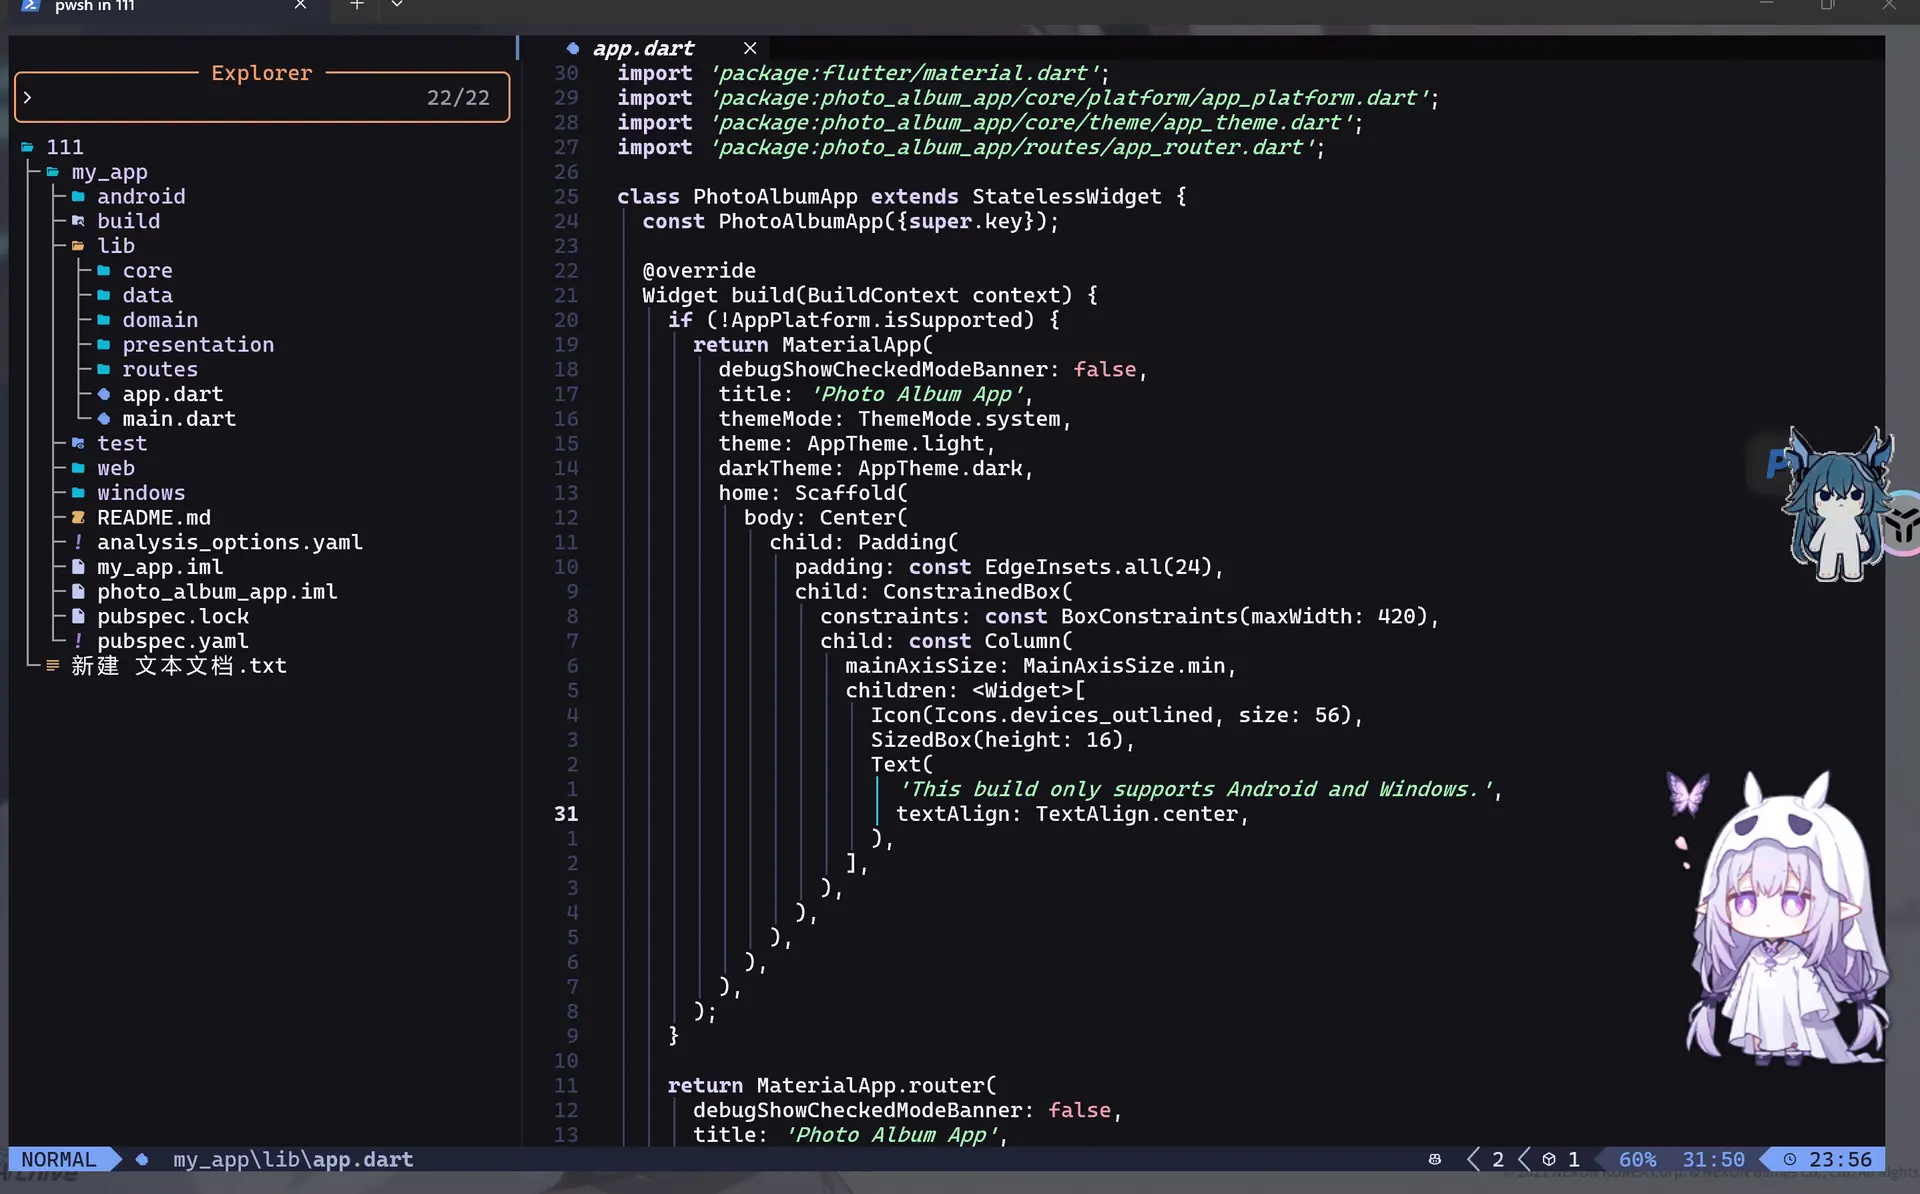1920x1194 pixels.
Task: Expand the web folder
Action: tap(115, 468)
